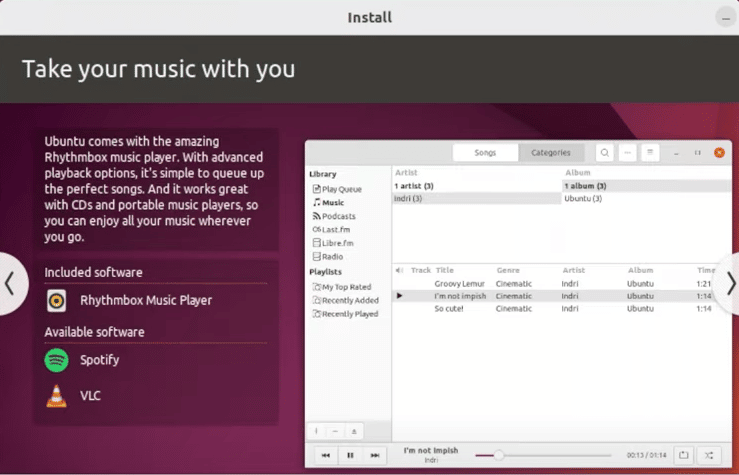Close the Rhythmbox window
The image size is (739, 475).
[x=719, y=153]
